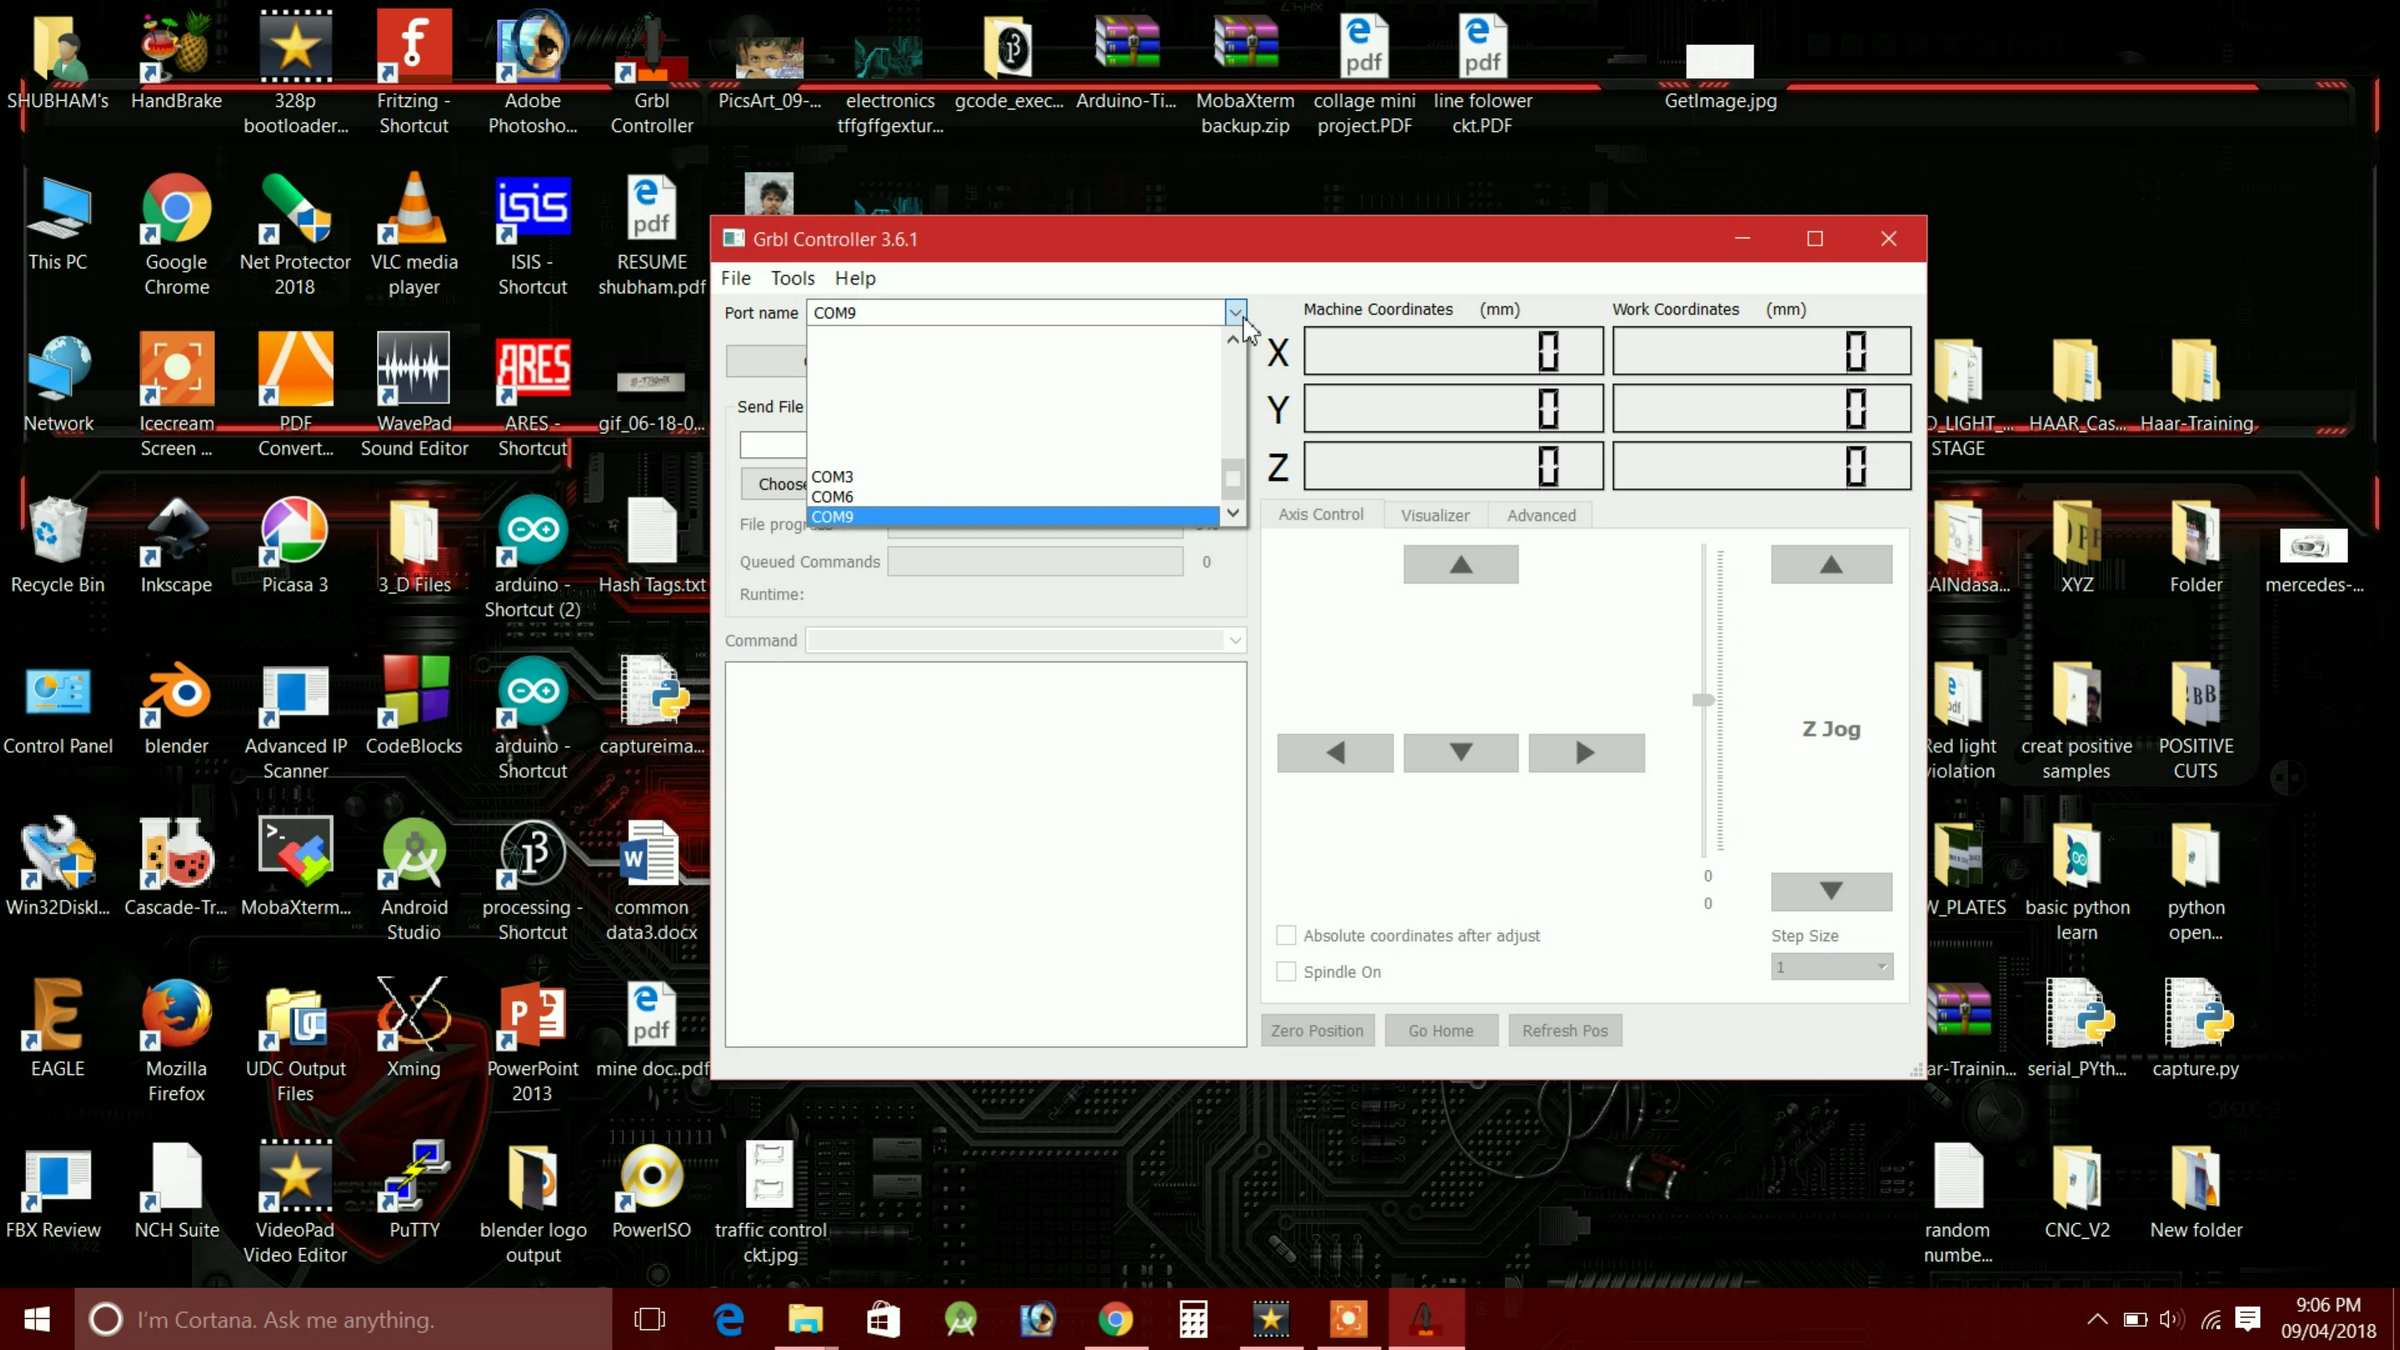2400x1350 pixels.
Task: Click the Y-axis down jog arrow
Action: pos(1460,752)
